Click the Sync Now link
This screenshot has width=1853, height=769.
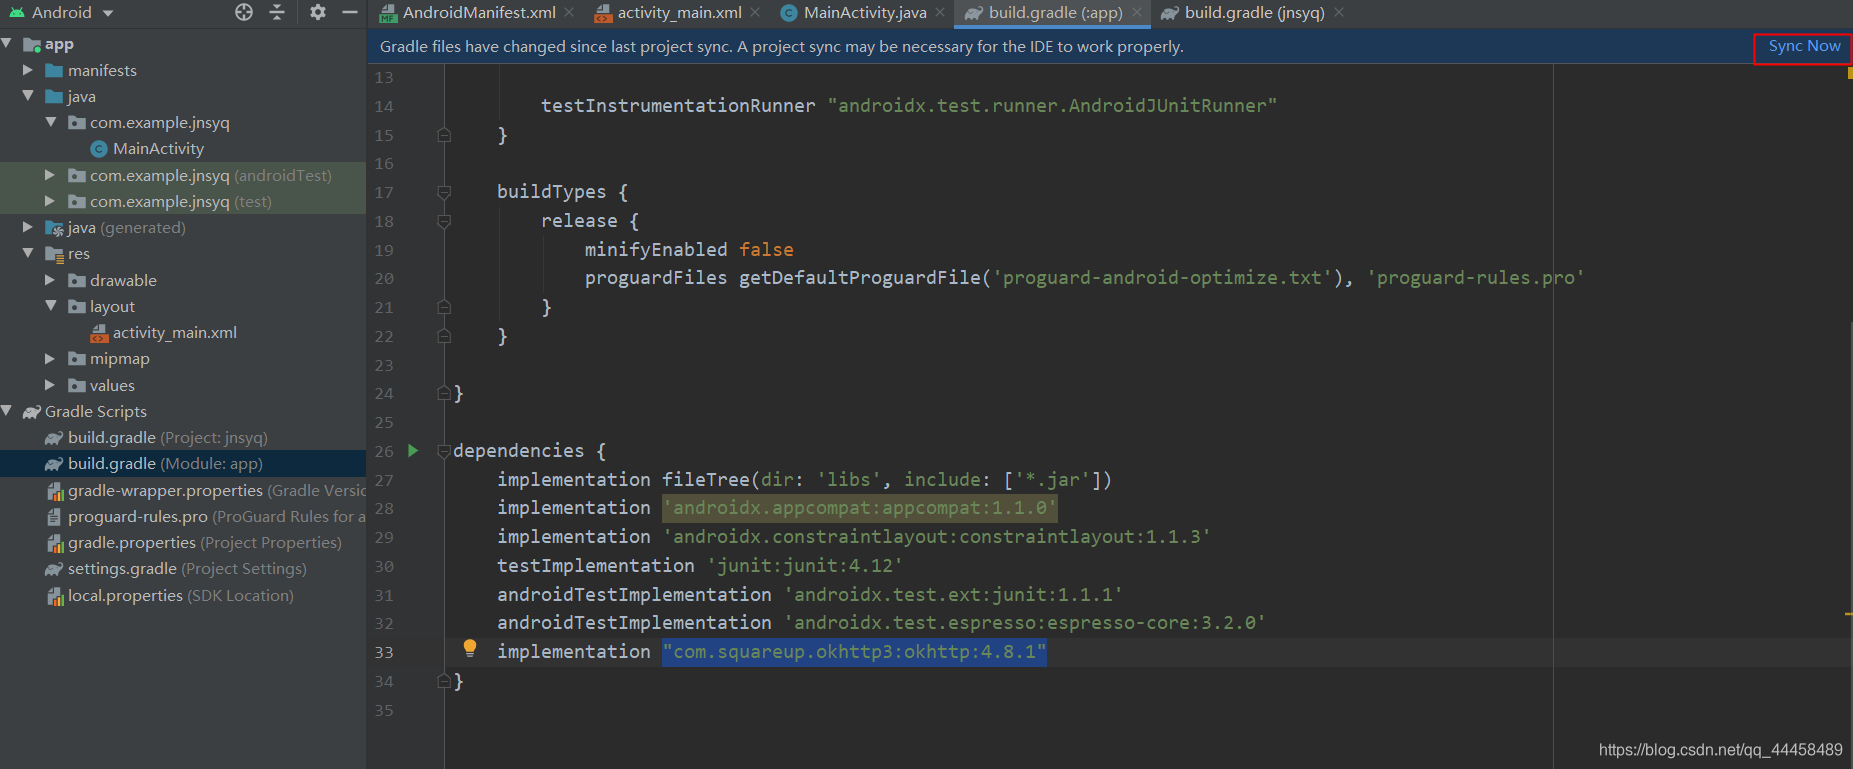1804,46
